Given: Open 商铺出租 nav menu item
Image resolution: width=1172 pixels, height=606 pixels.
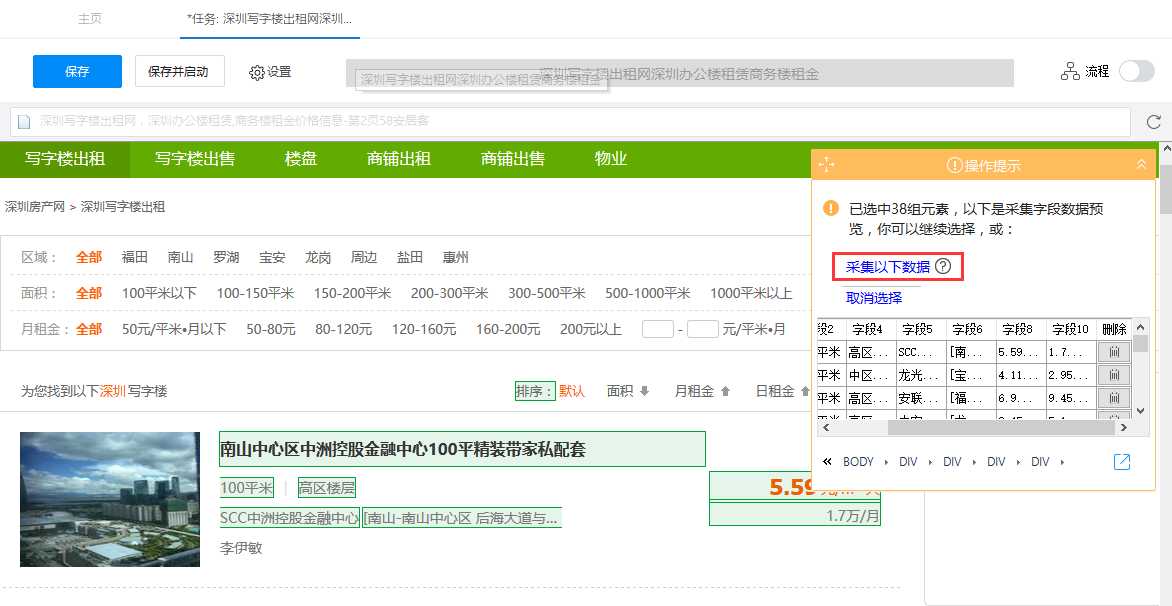Looking at the screenshot, I should pos(398,158).
